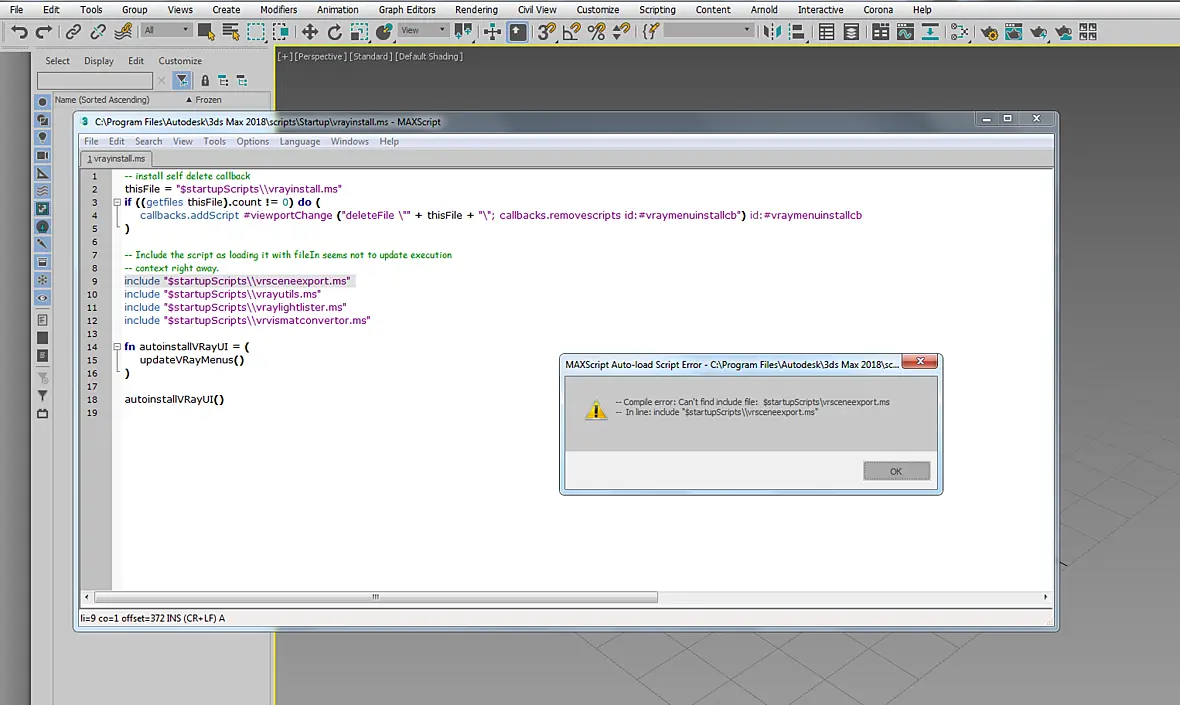Open the Corona menu in main menu bar
Screen dimensions: 1180x705
click(x=878, y=10)
